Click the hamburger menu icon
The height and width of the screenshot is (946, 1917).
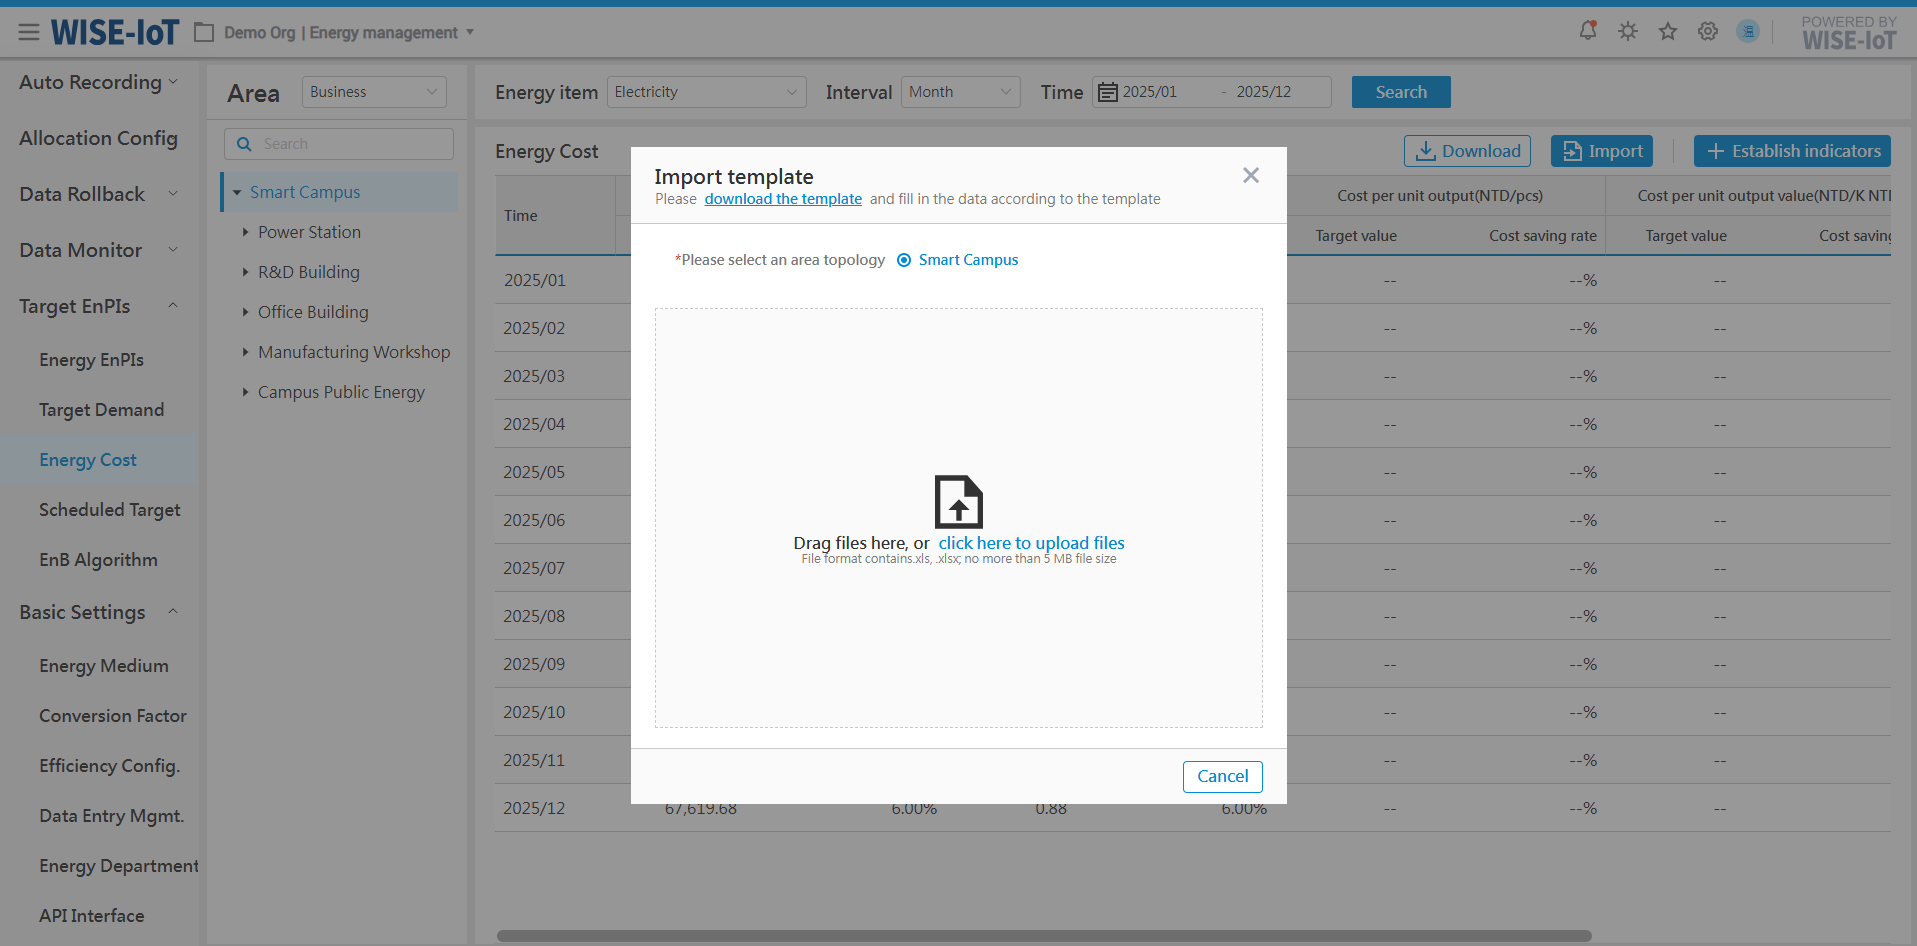(29, 33)
